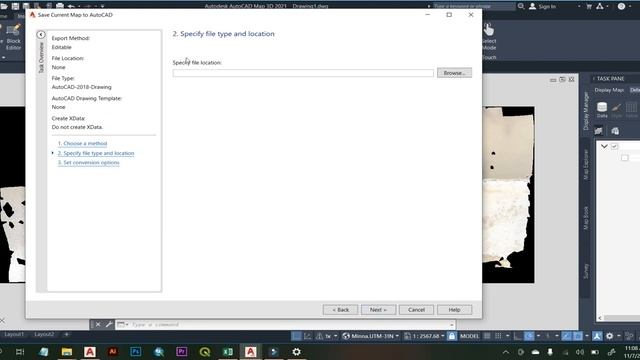The image size is (640, 360).
Task: Click the Table icon in Task Pane
Action: pos(631,110)
